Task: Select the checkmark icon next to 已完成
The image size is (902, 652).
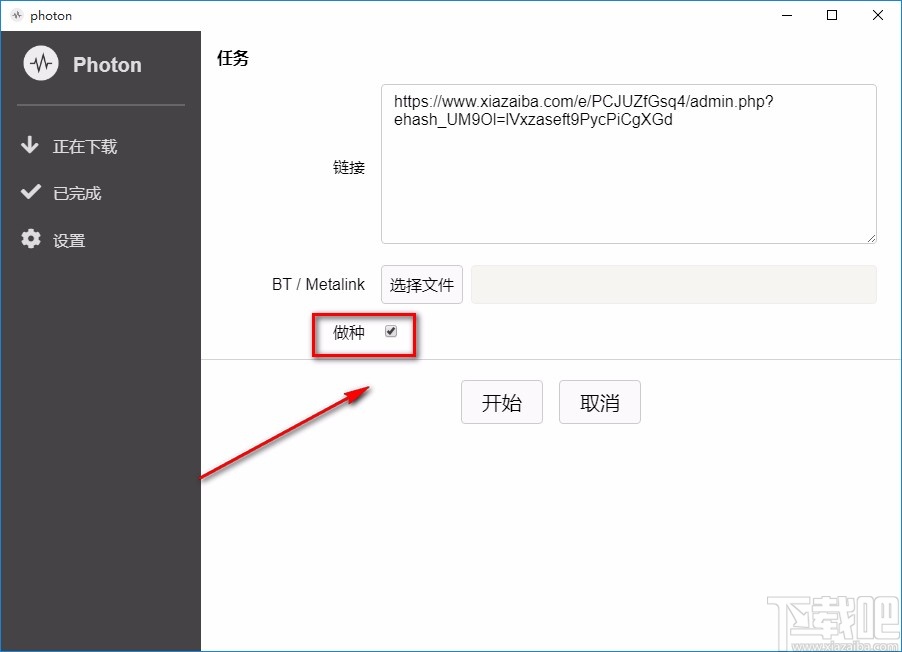Action: pos(31,192)
